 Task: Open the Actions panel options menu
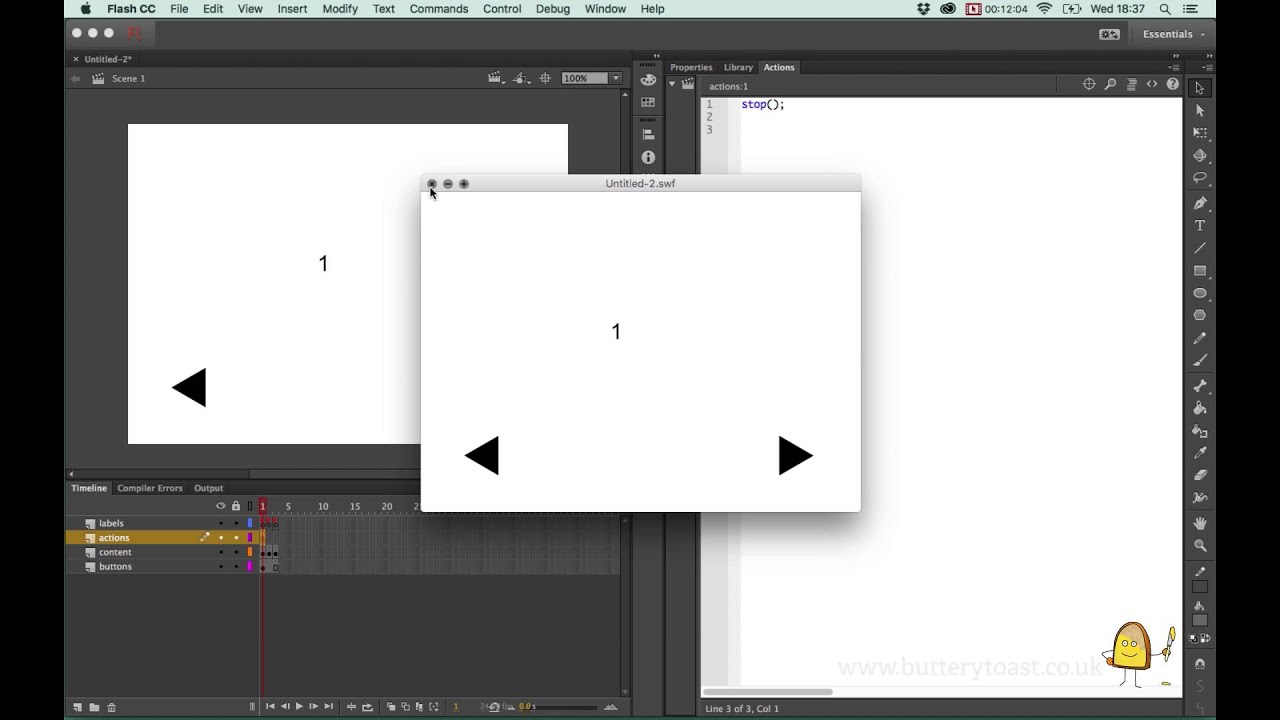point(1173,67)
